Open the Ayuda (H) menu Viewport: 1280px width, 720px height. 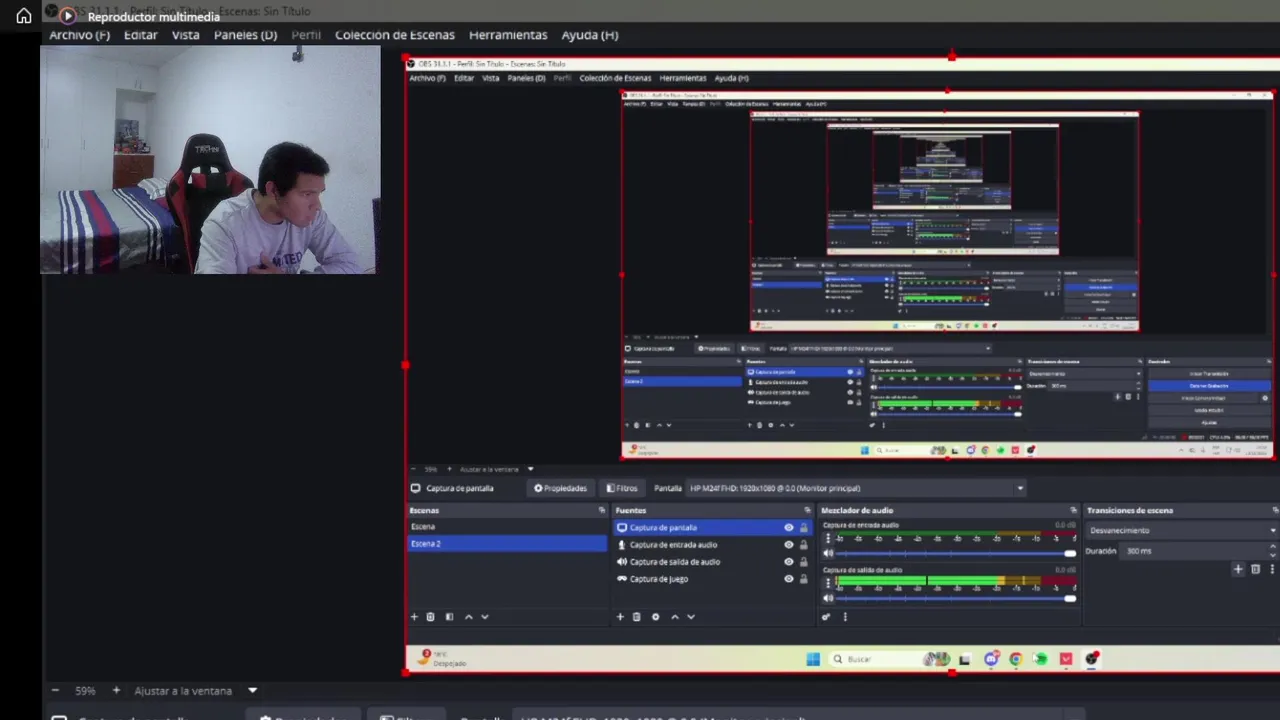coord(589,35)
